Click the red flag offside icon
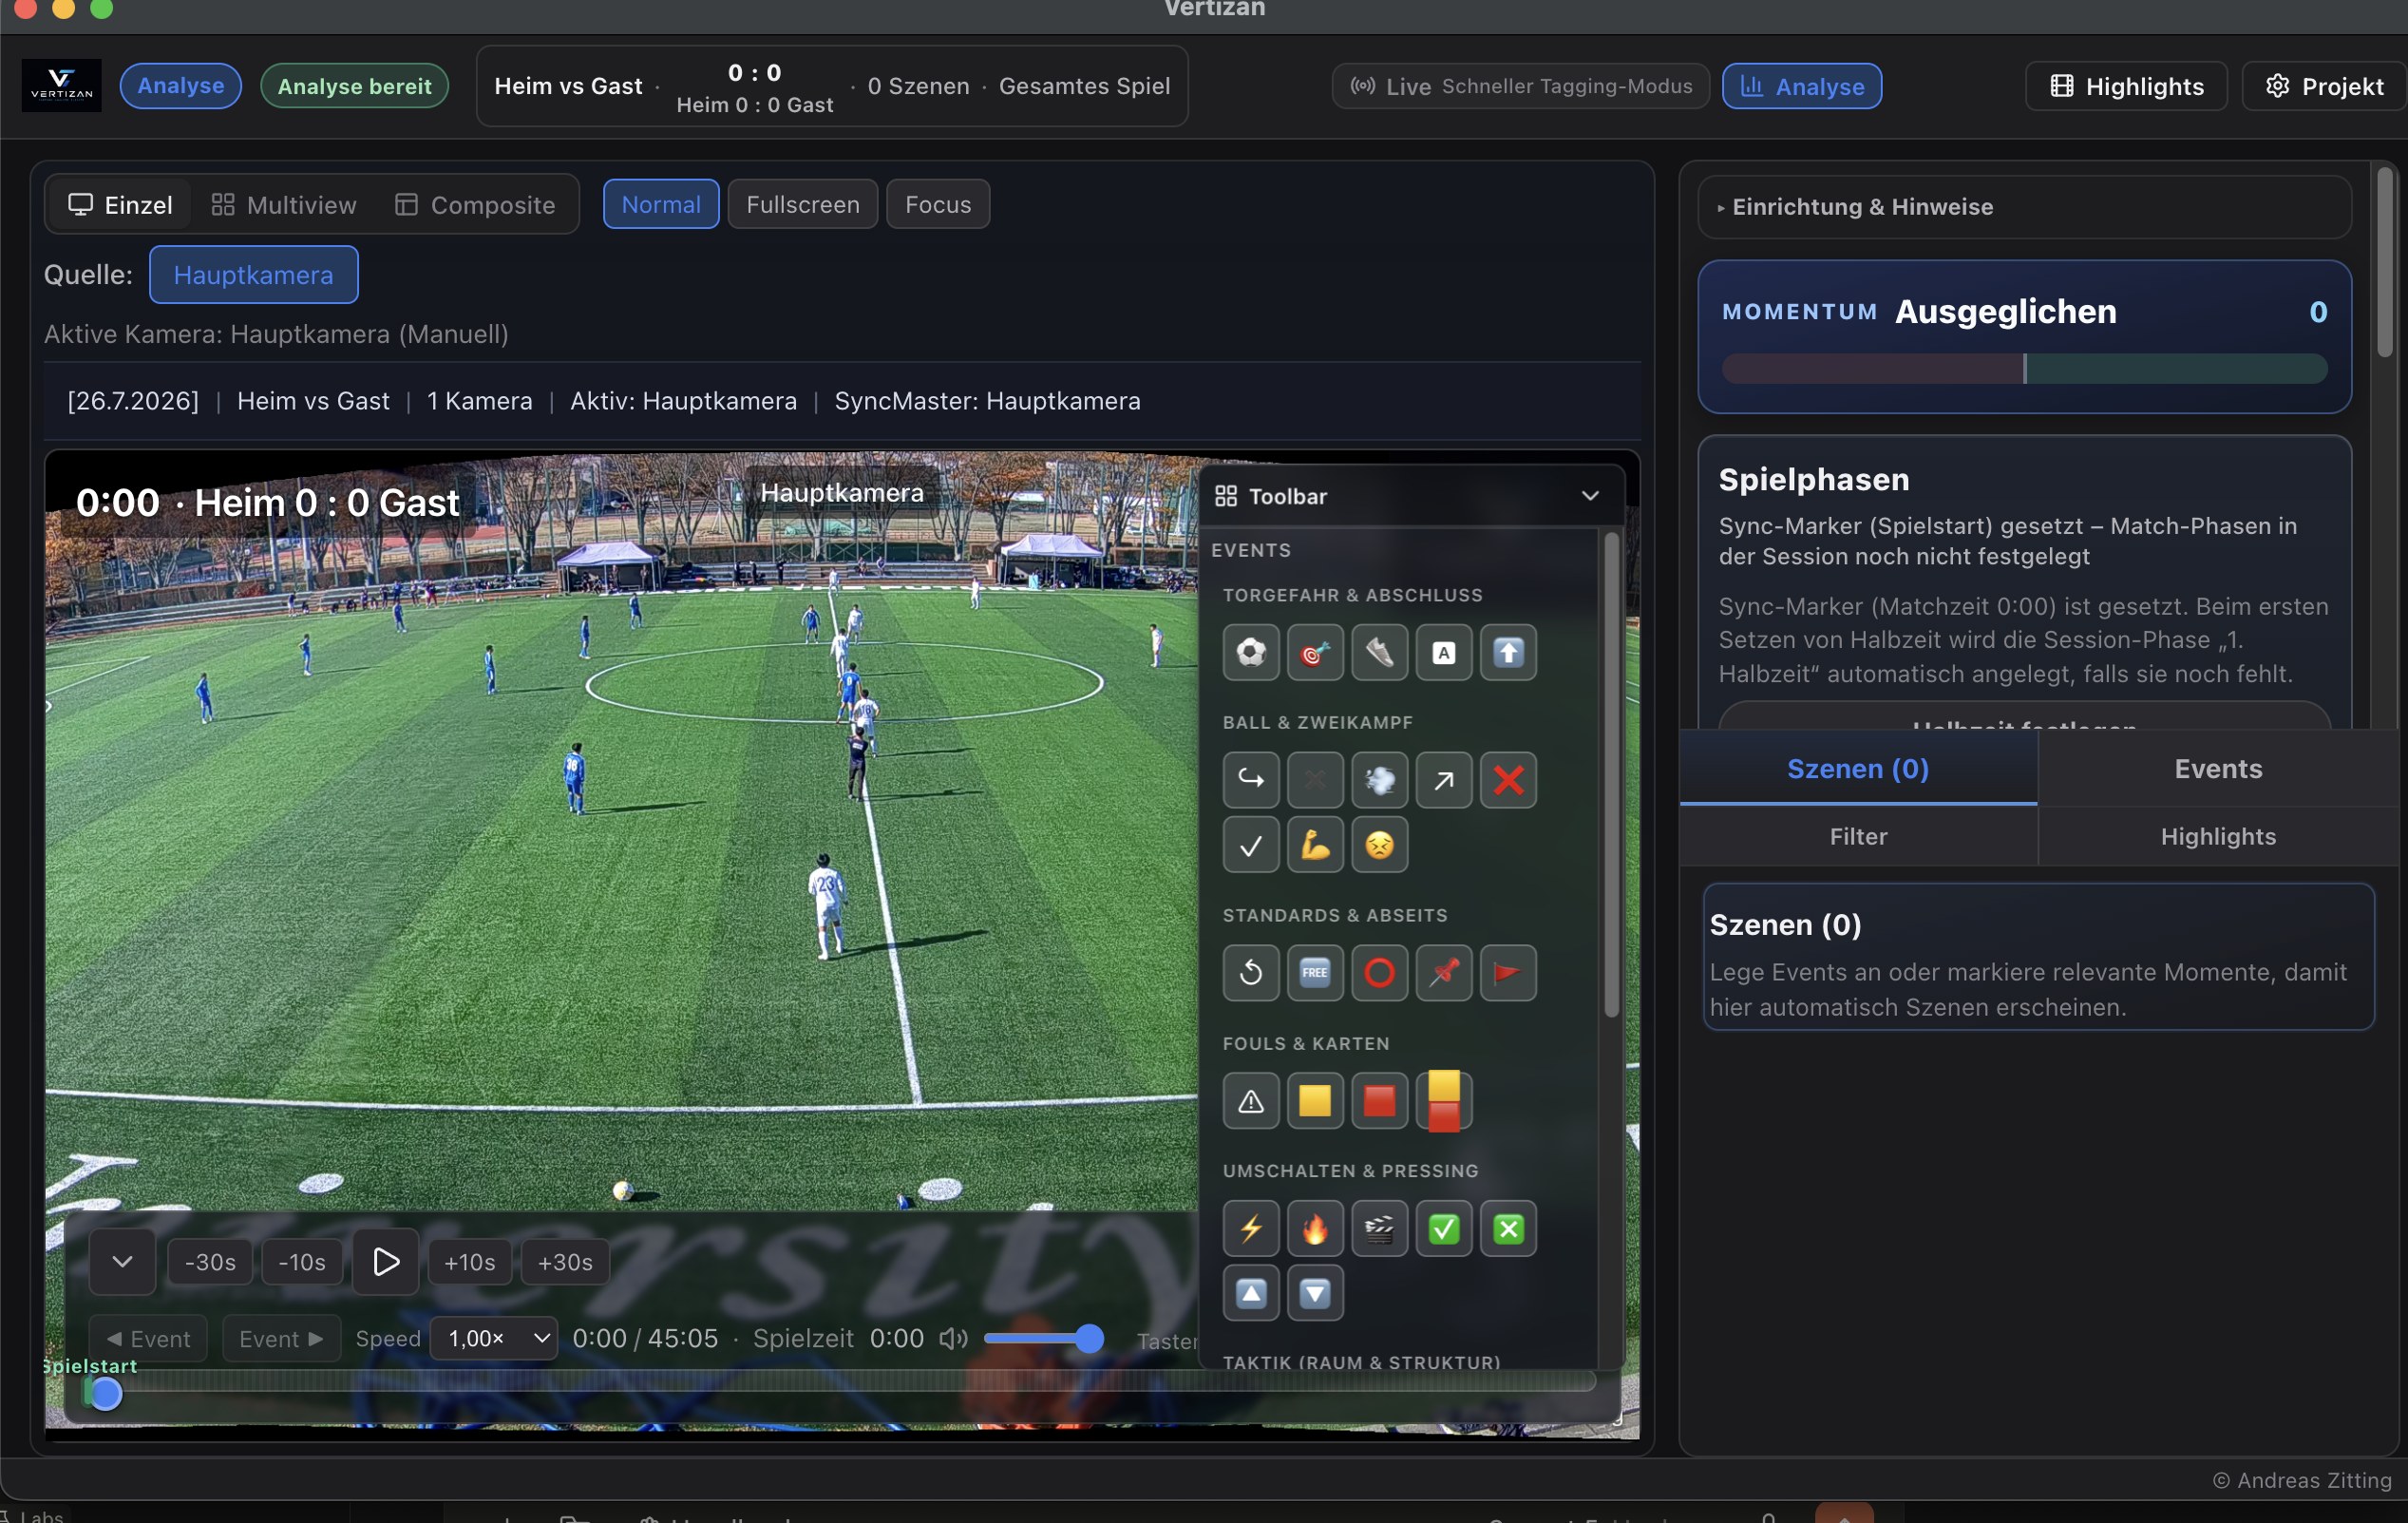The height and width of the screenshot is (1523, 2408). click(1508, 973)
